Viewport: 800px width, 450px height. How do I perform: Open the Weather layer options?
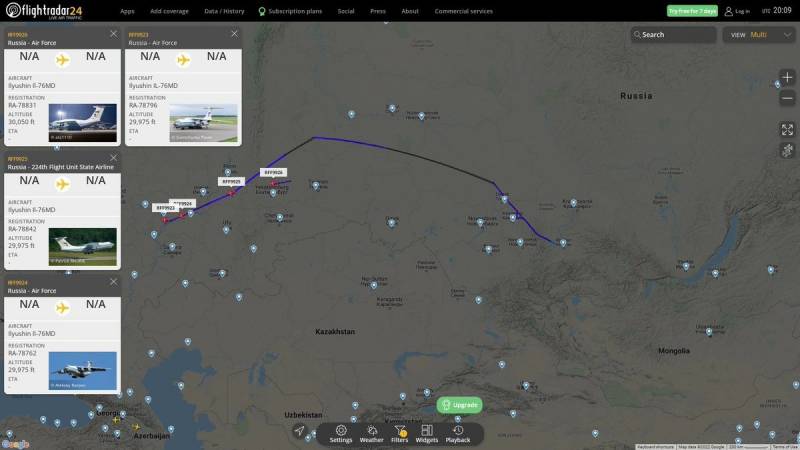point(371,434)
